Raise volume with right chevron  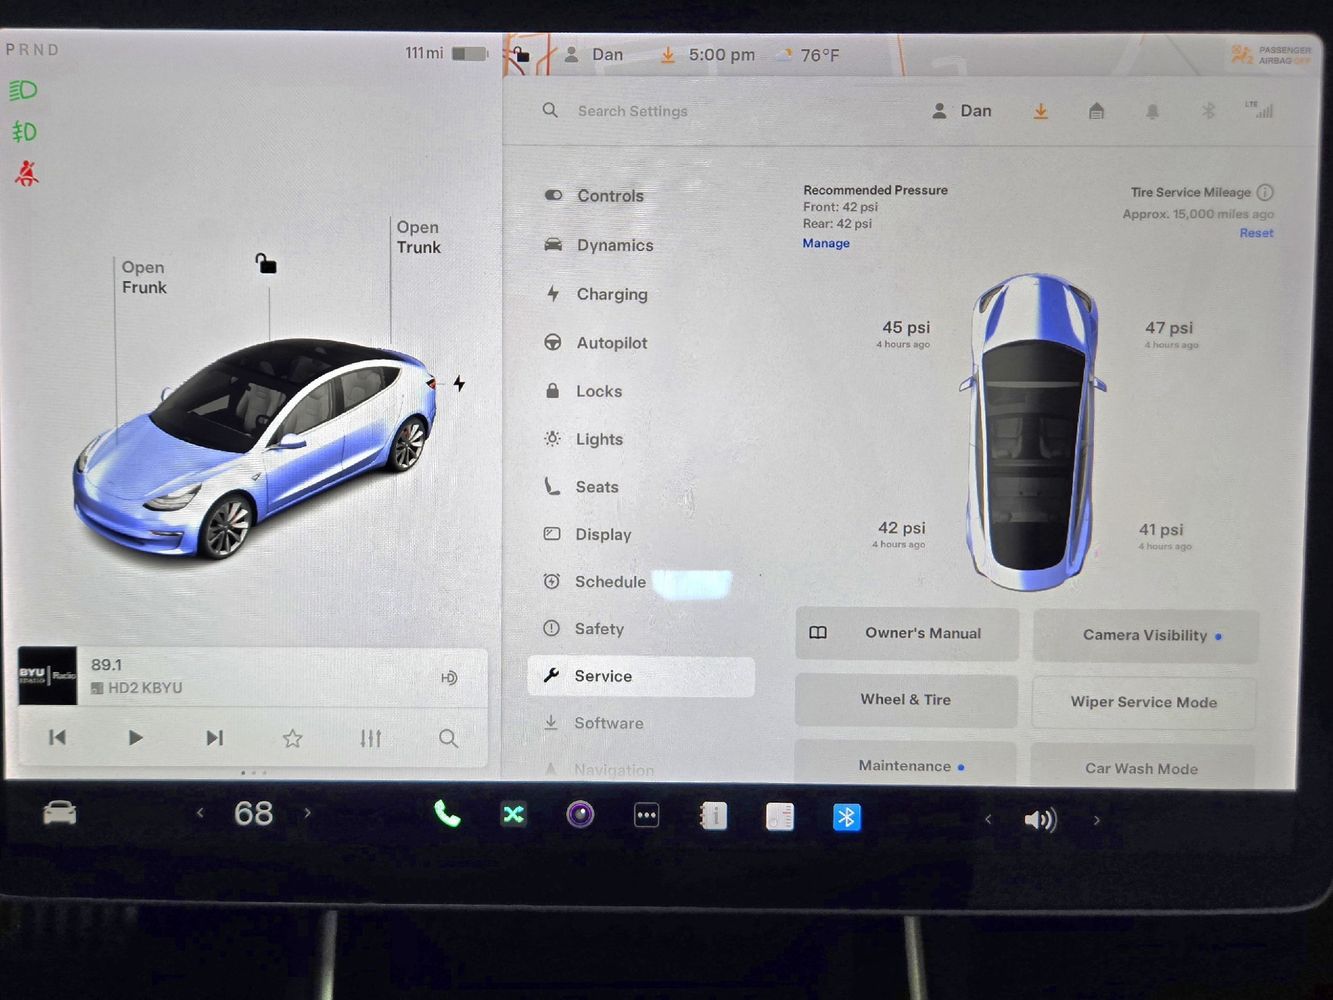click(1096, 820)
